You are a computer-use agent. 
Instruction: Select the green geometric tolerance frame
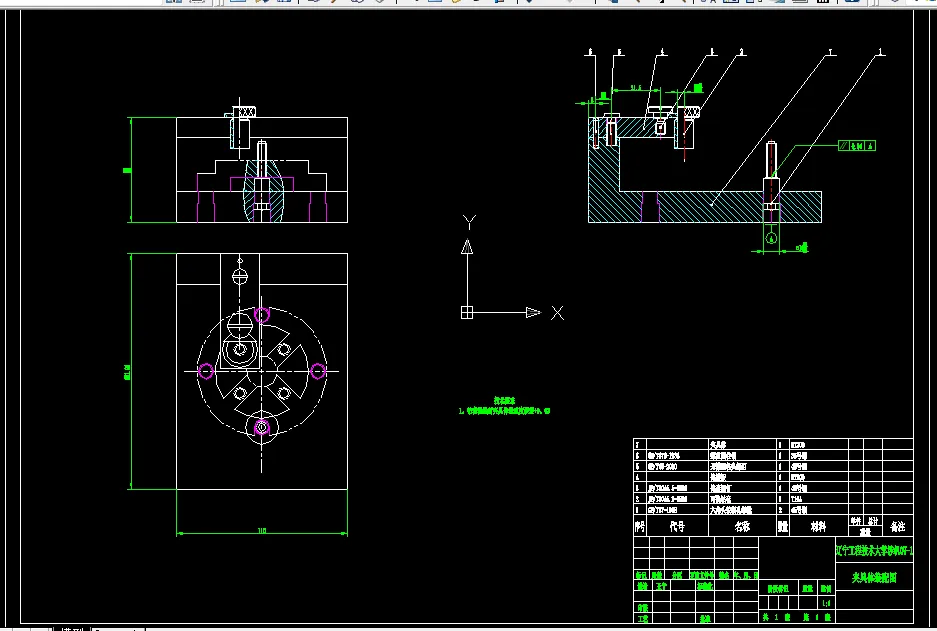(x=857, y=146)
